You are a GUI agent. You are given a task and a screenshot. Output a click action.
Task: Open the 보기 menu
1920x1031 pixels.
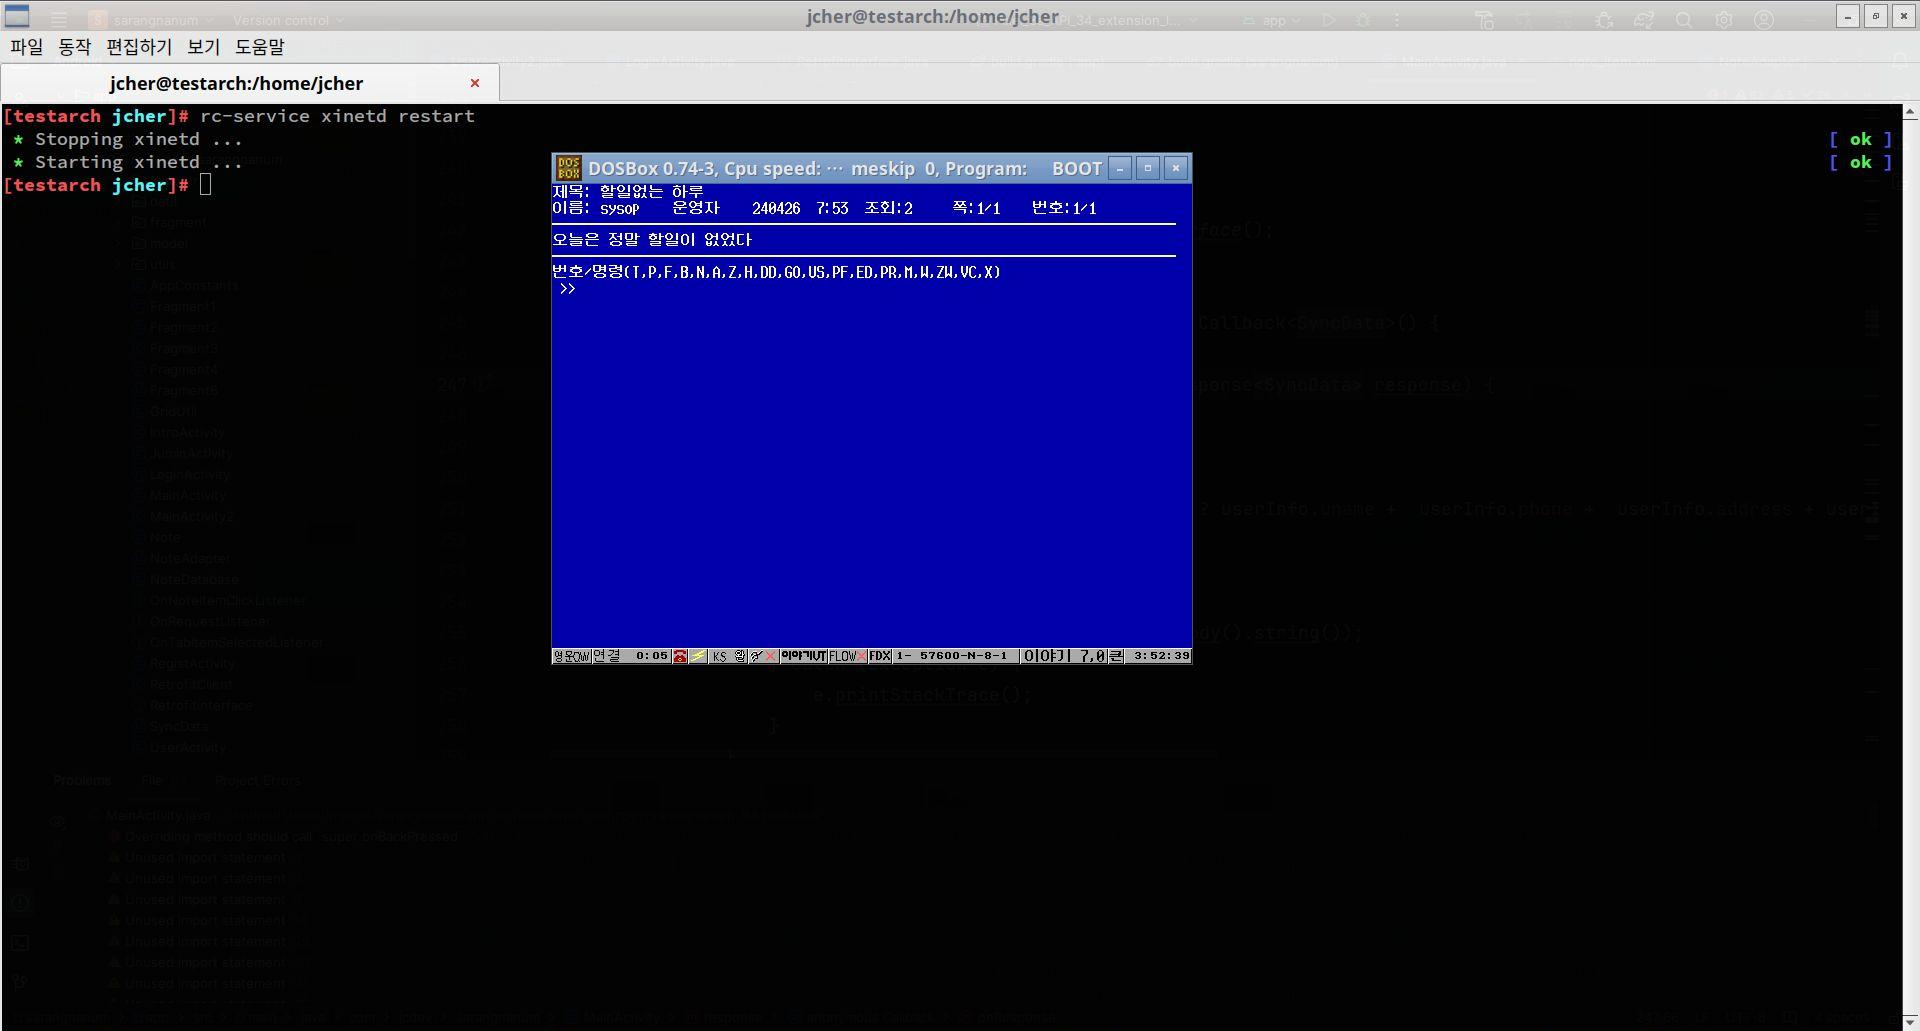(203, 47)
